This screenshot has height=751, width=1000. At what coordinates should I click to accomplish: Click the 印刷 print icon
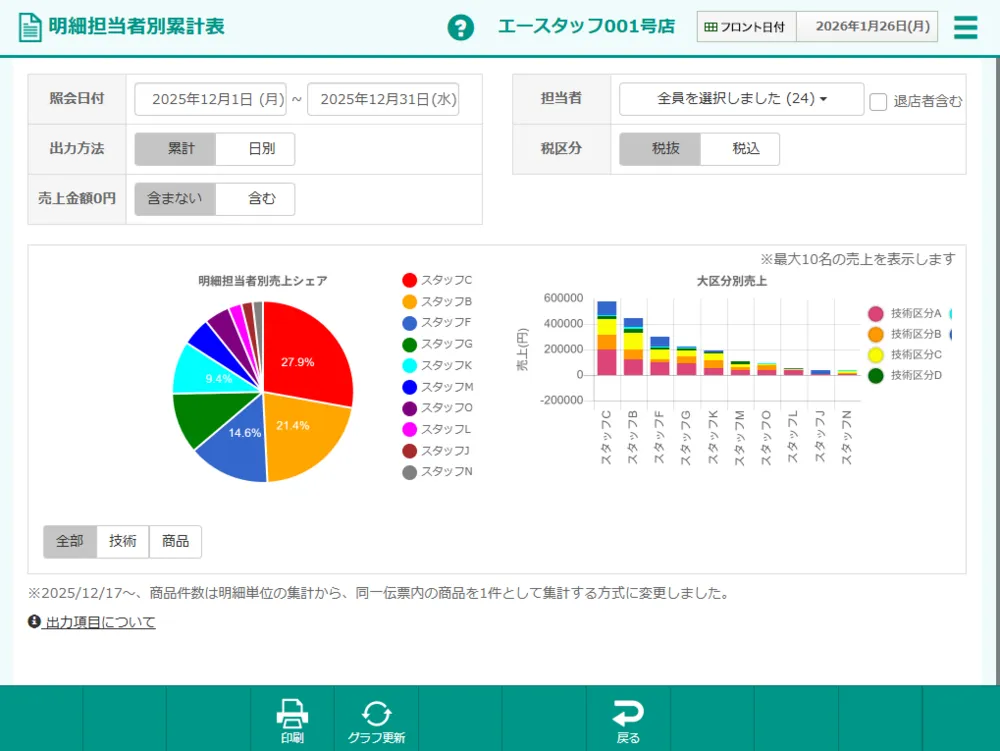click(x=291, y=712)
